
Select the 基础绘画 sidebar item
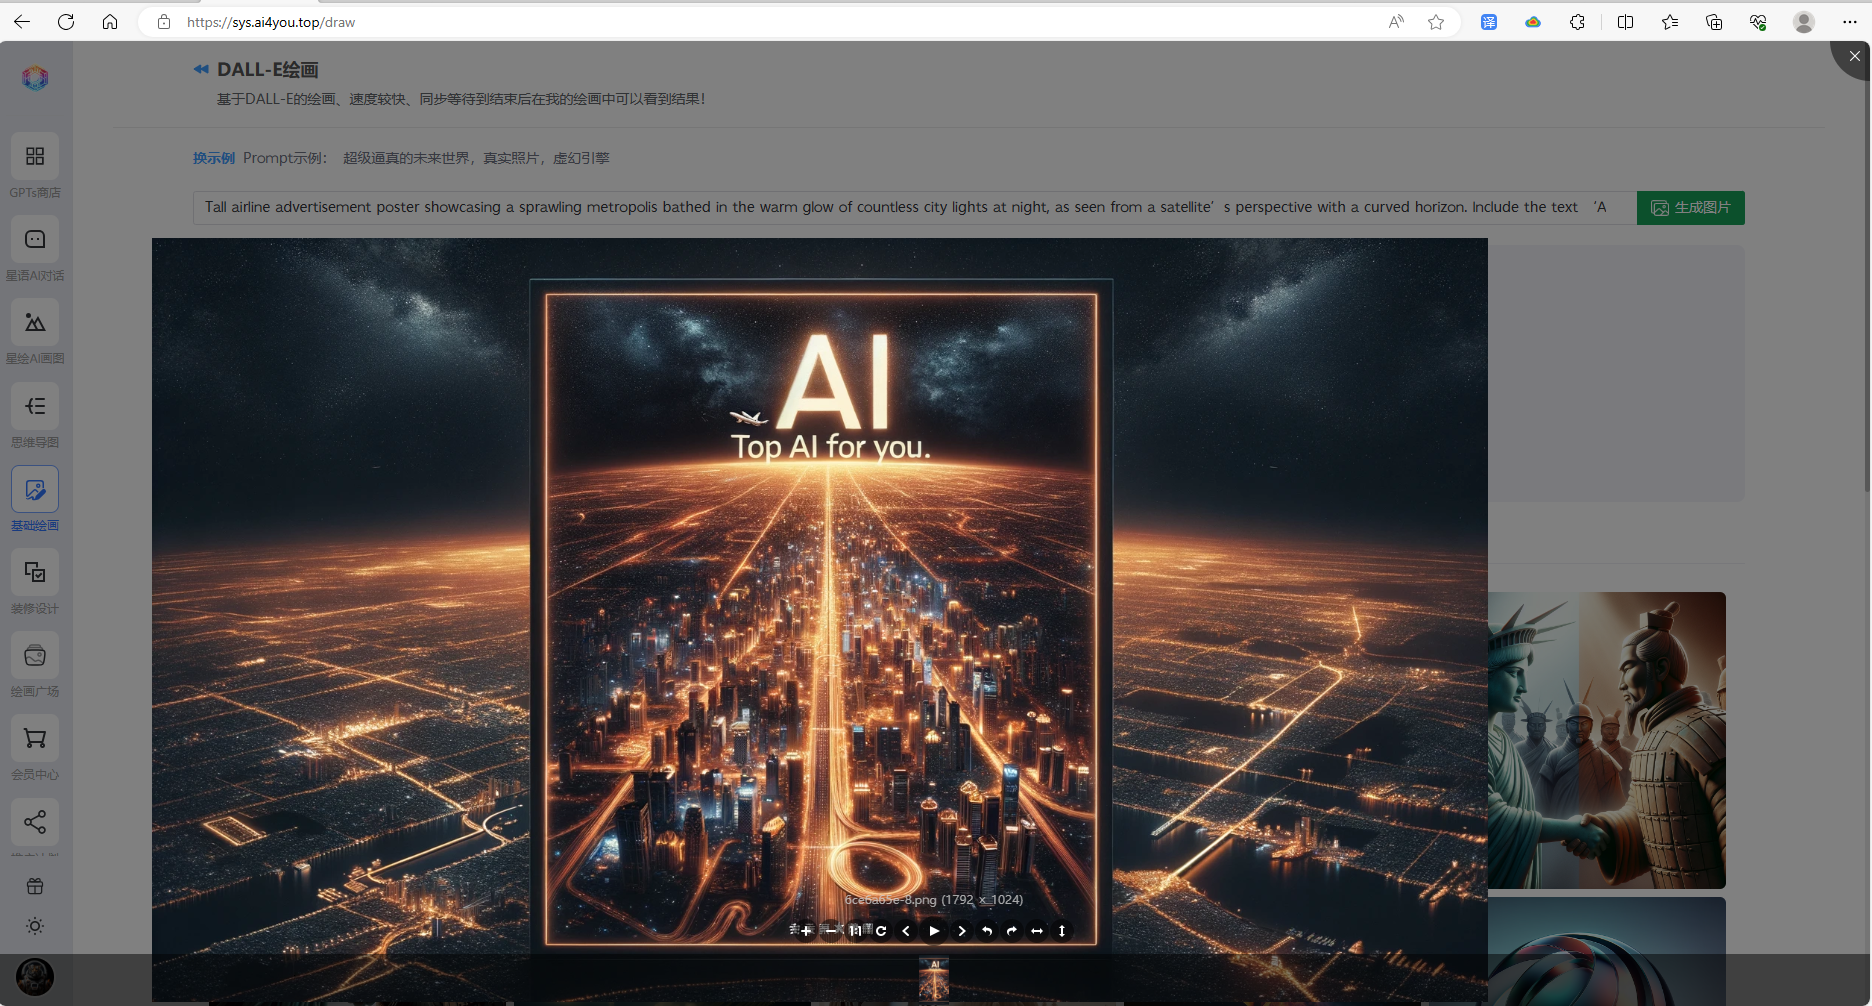(35, 499)
